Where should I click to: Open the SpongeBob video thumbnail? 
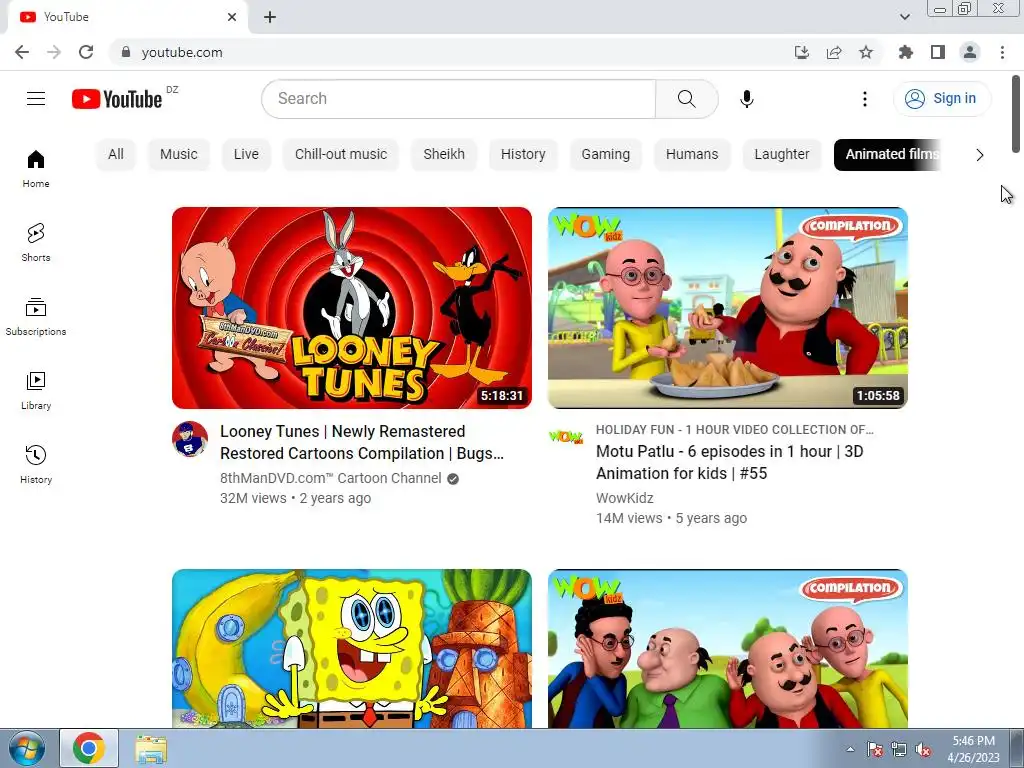352,648
